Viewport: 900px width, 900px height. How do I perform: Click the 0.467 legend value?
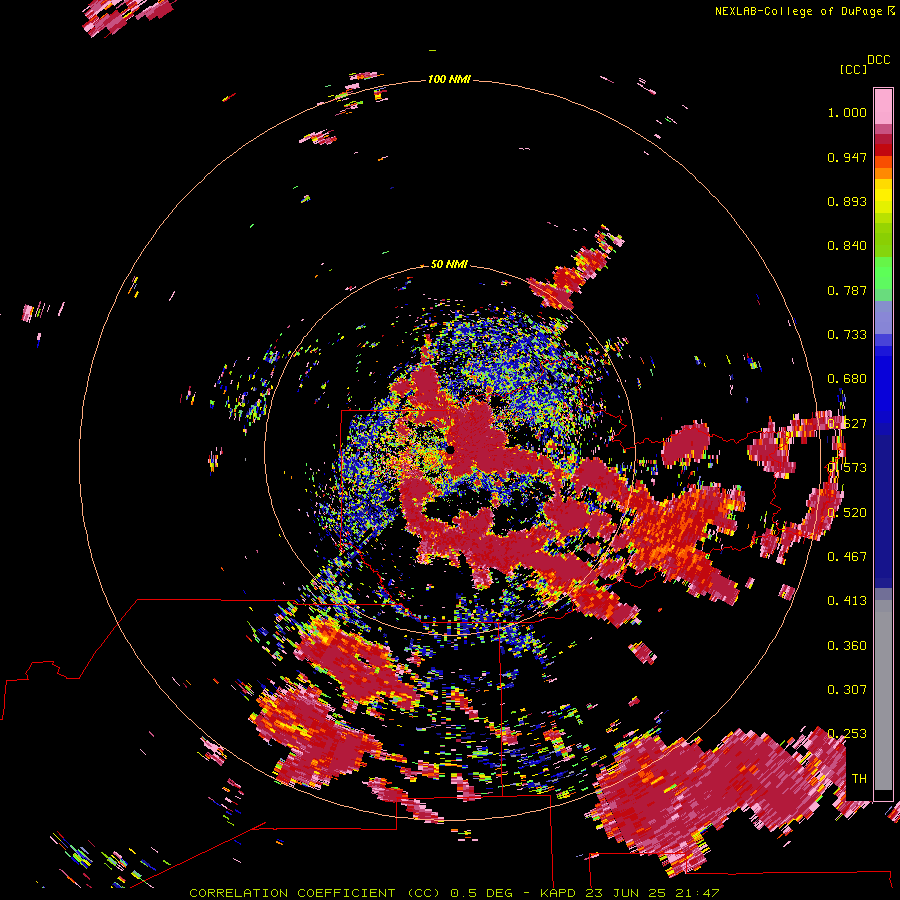tap(847, 556)
